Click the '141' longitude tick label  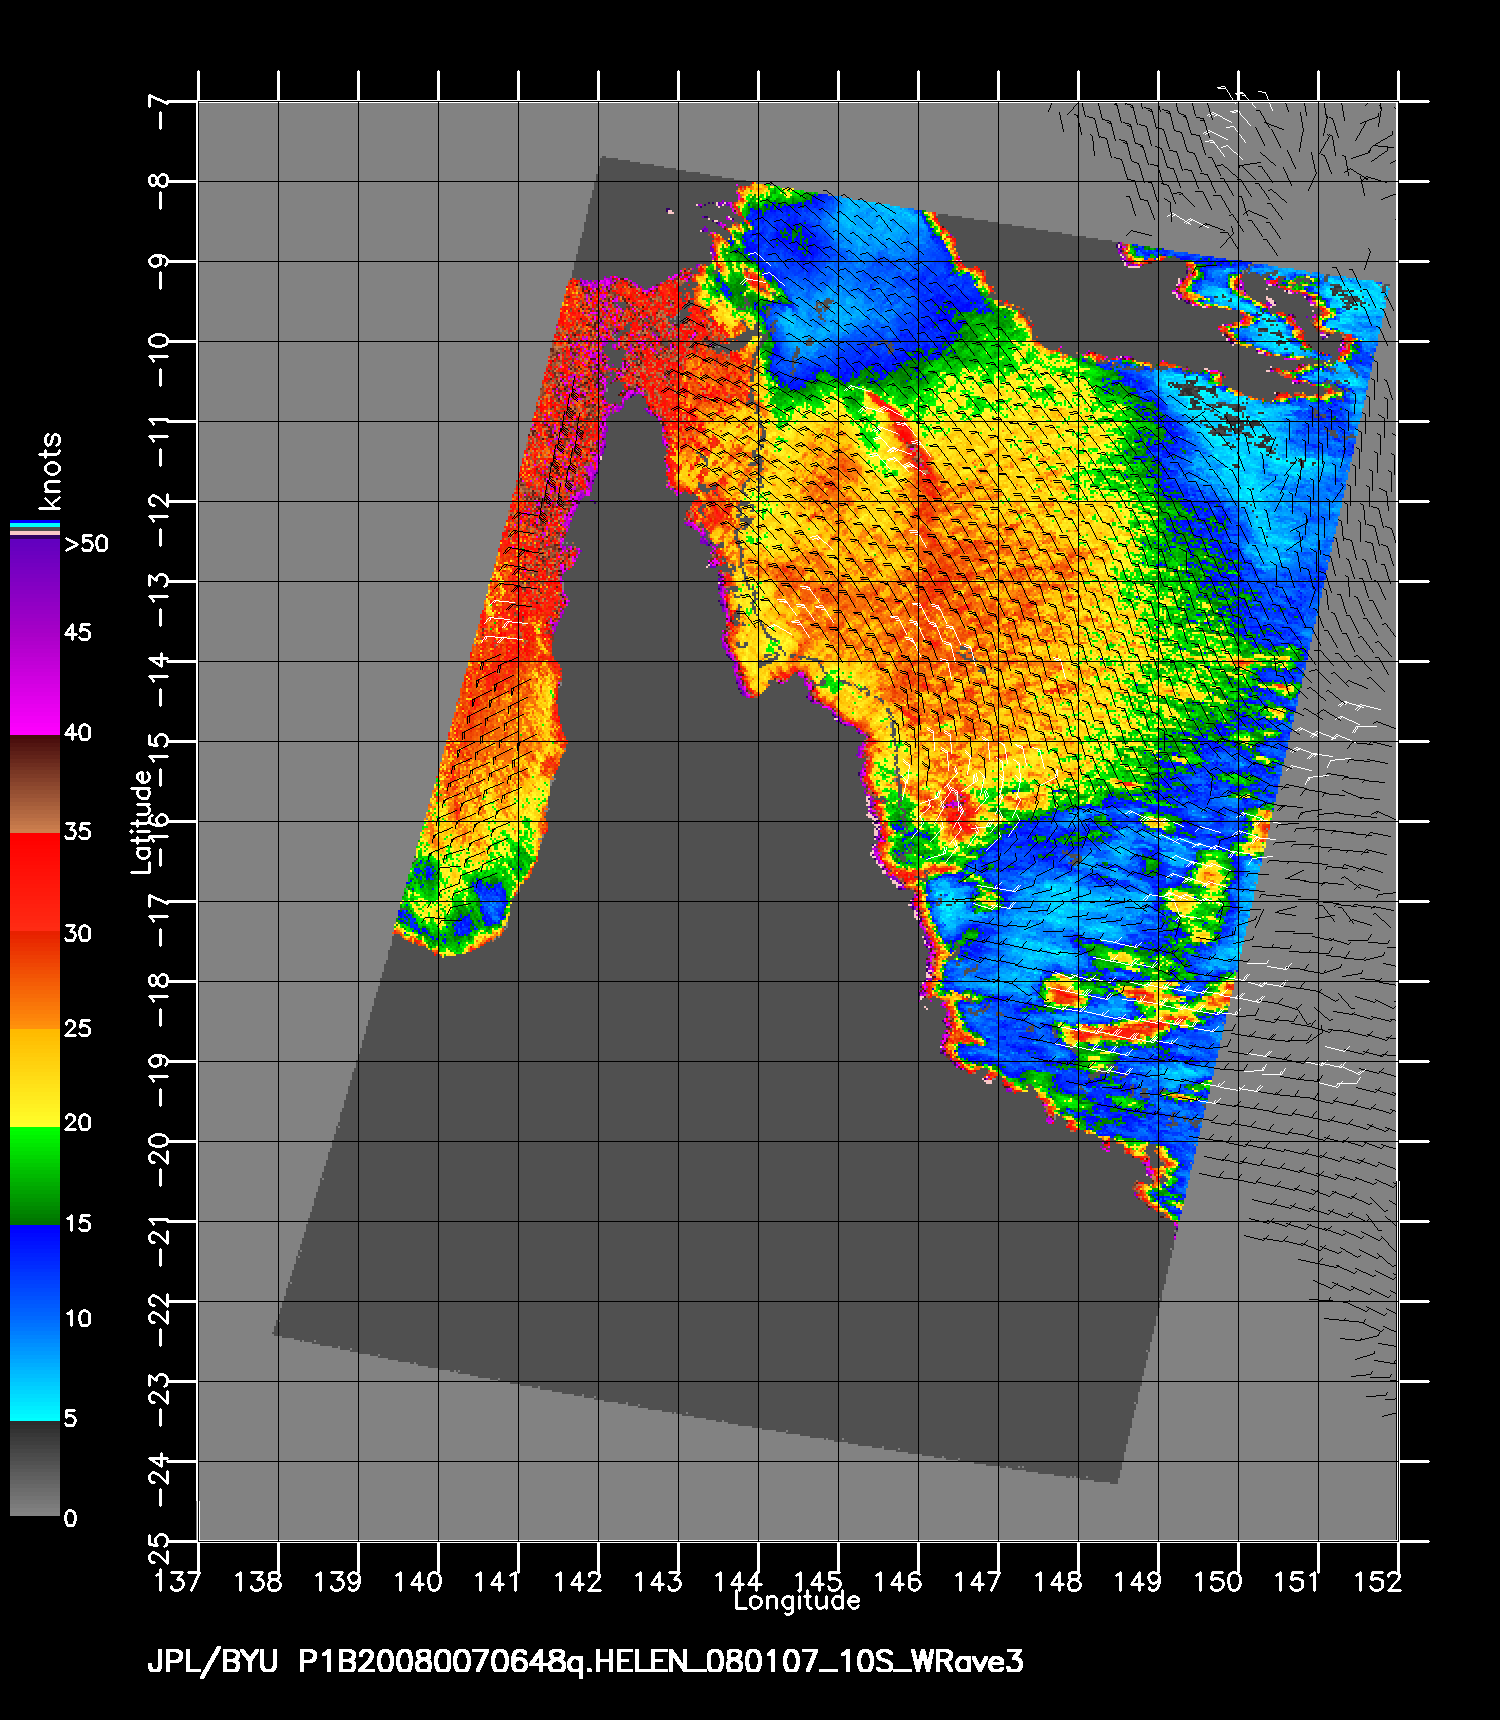click(498, 1581)
